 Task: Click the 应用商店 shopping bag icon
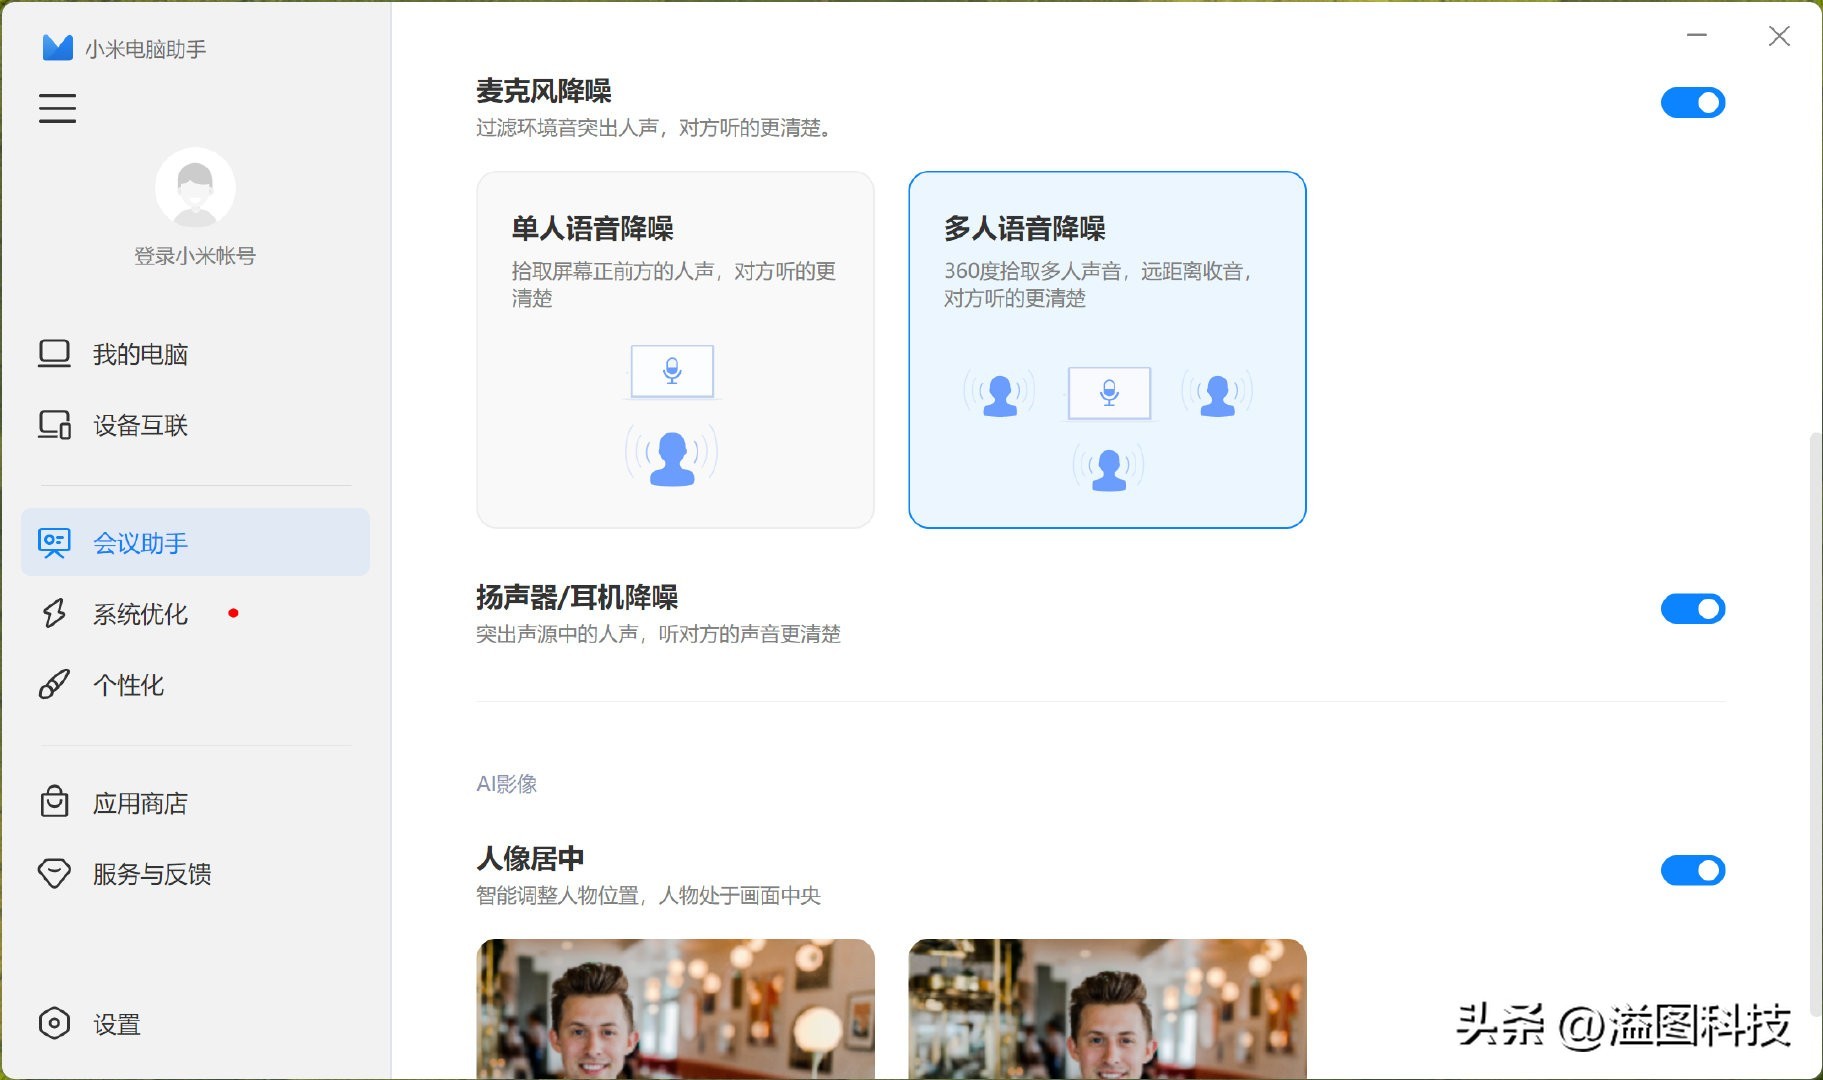click(x=54, y=802)
